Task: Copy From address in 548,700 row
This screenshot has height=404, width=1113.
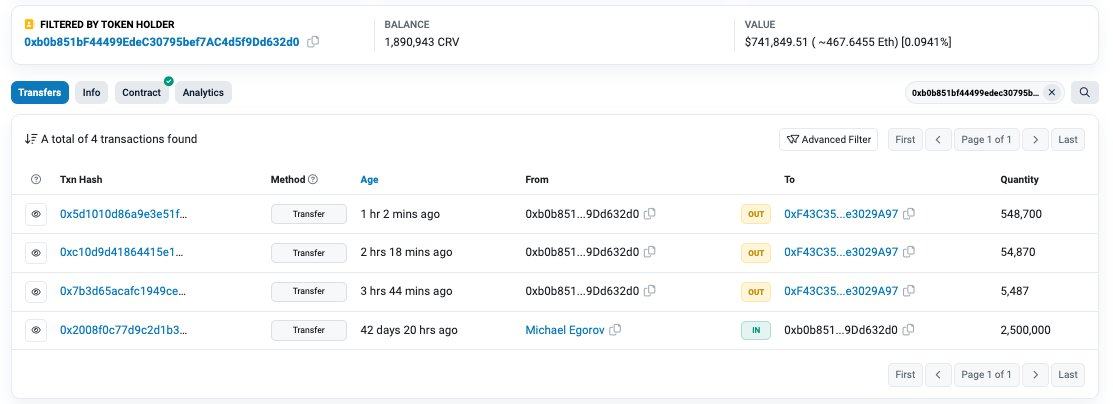Action: 649,214
